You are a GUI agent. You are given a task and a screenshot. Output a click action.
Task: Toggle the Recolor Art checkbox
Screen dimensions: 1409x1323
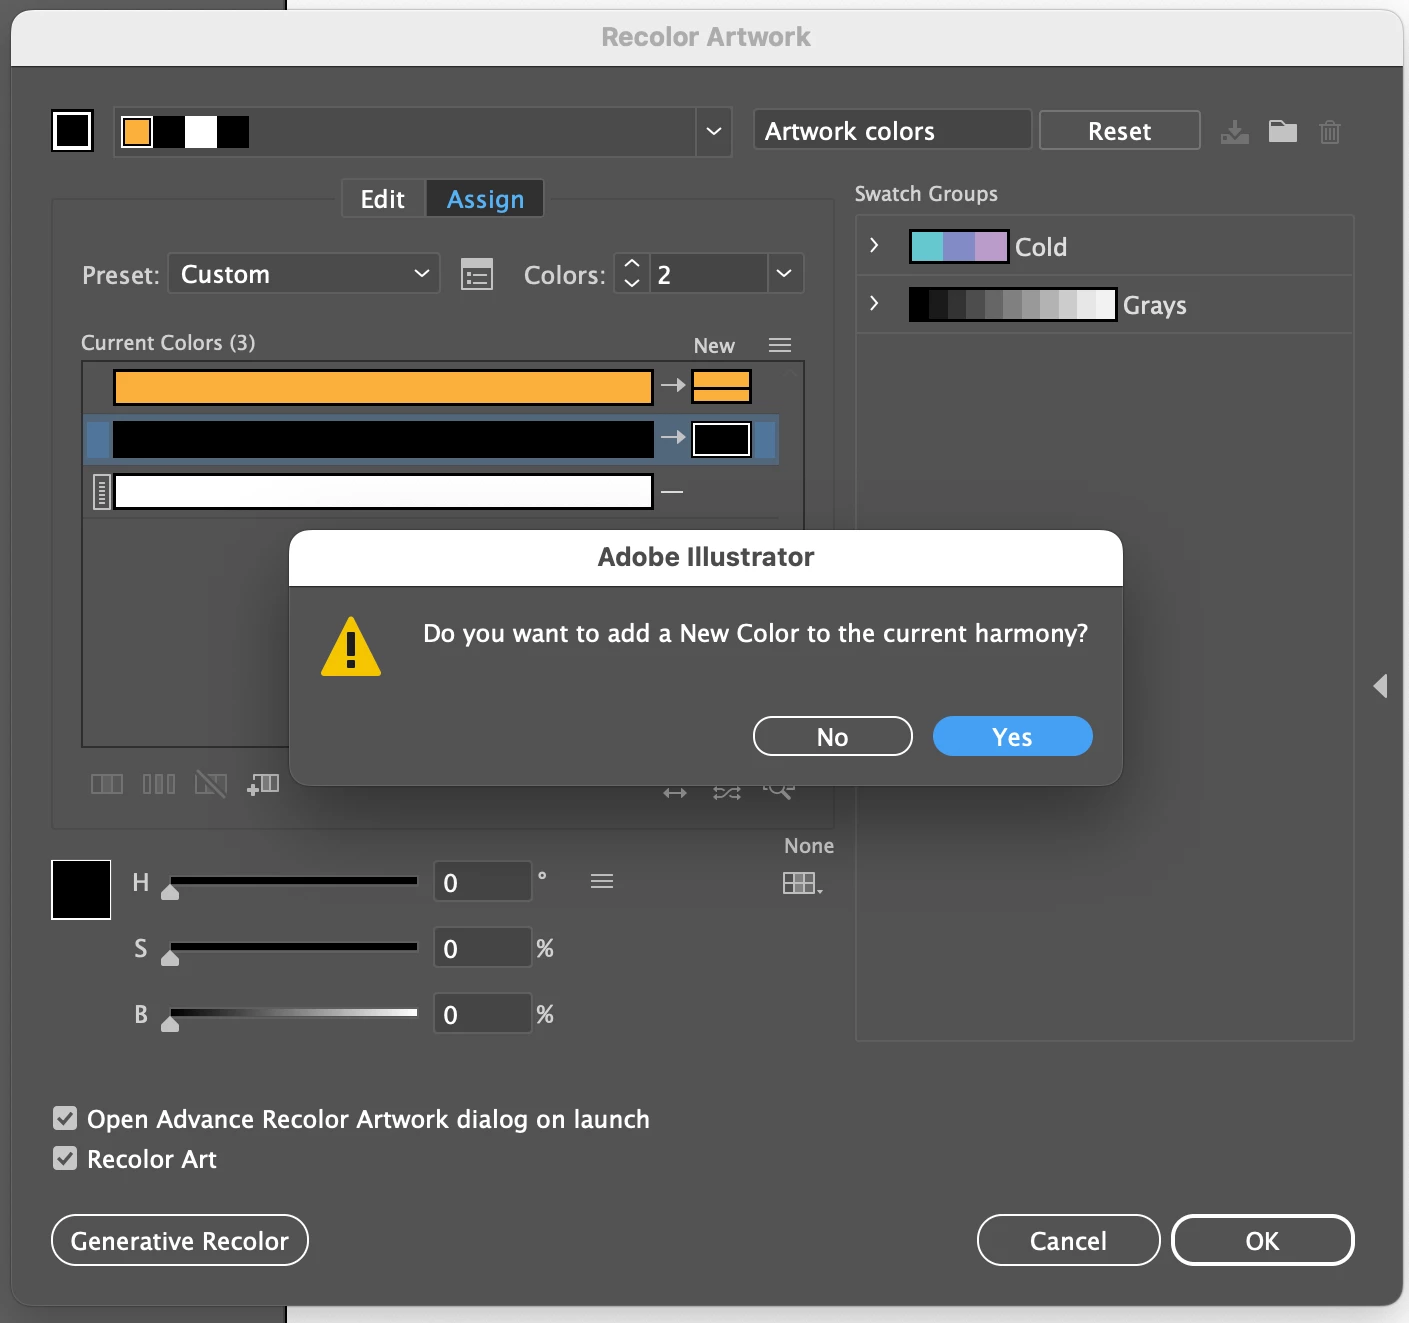[65, 1158]
